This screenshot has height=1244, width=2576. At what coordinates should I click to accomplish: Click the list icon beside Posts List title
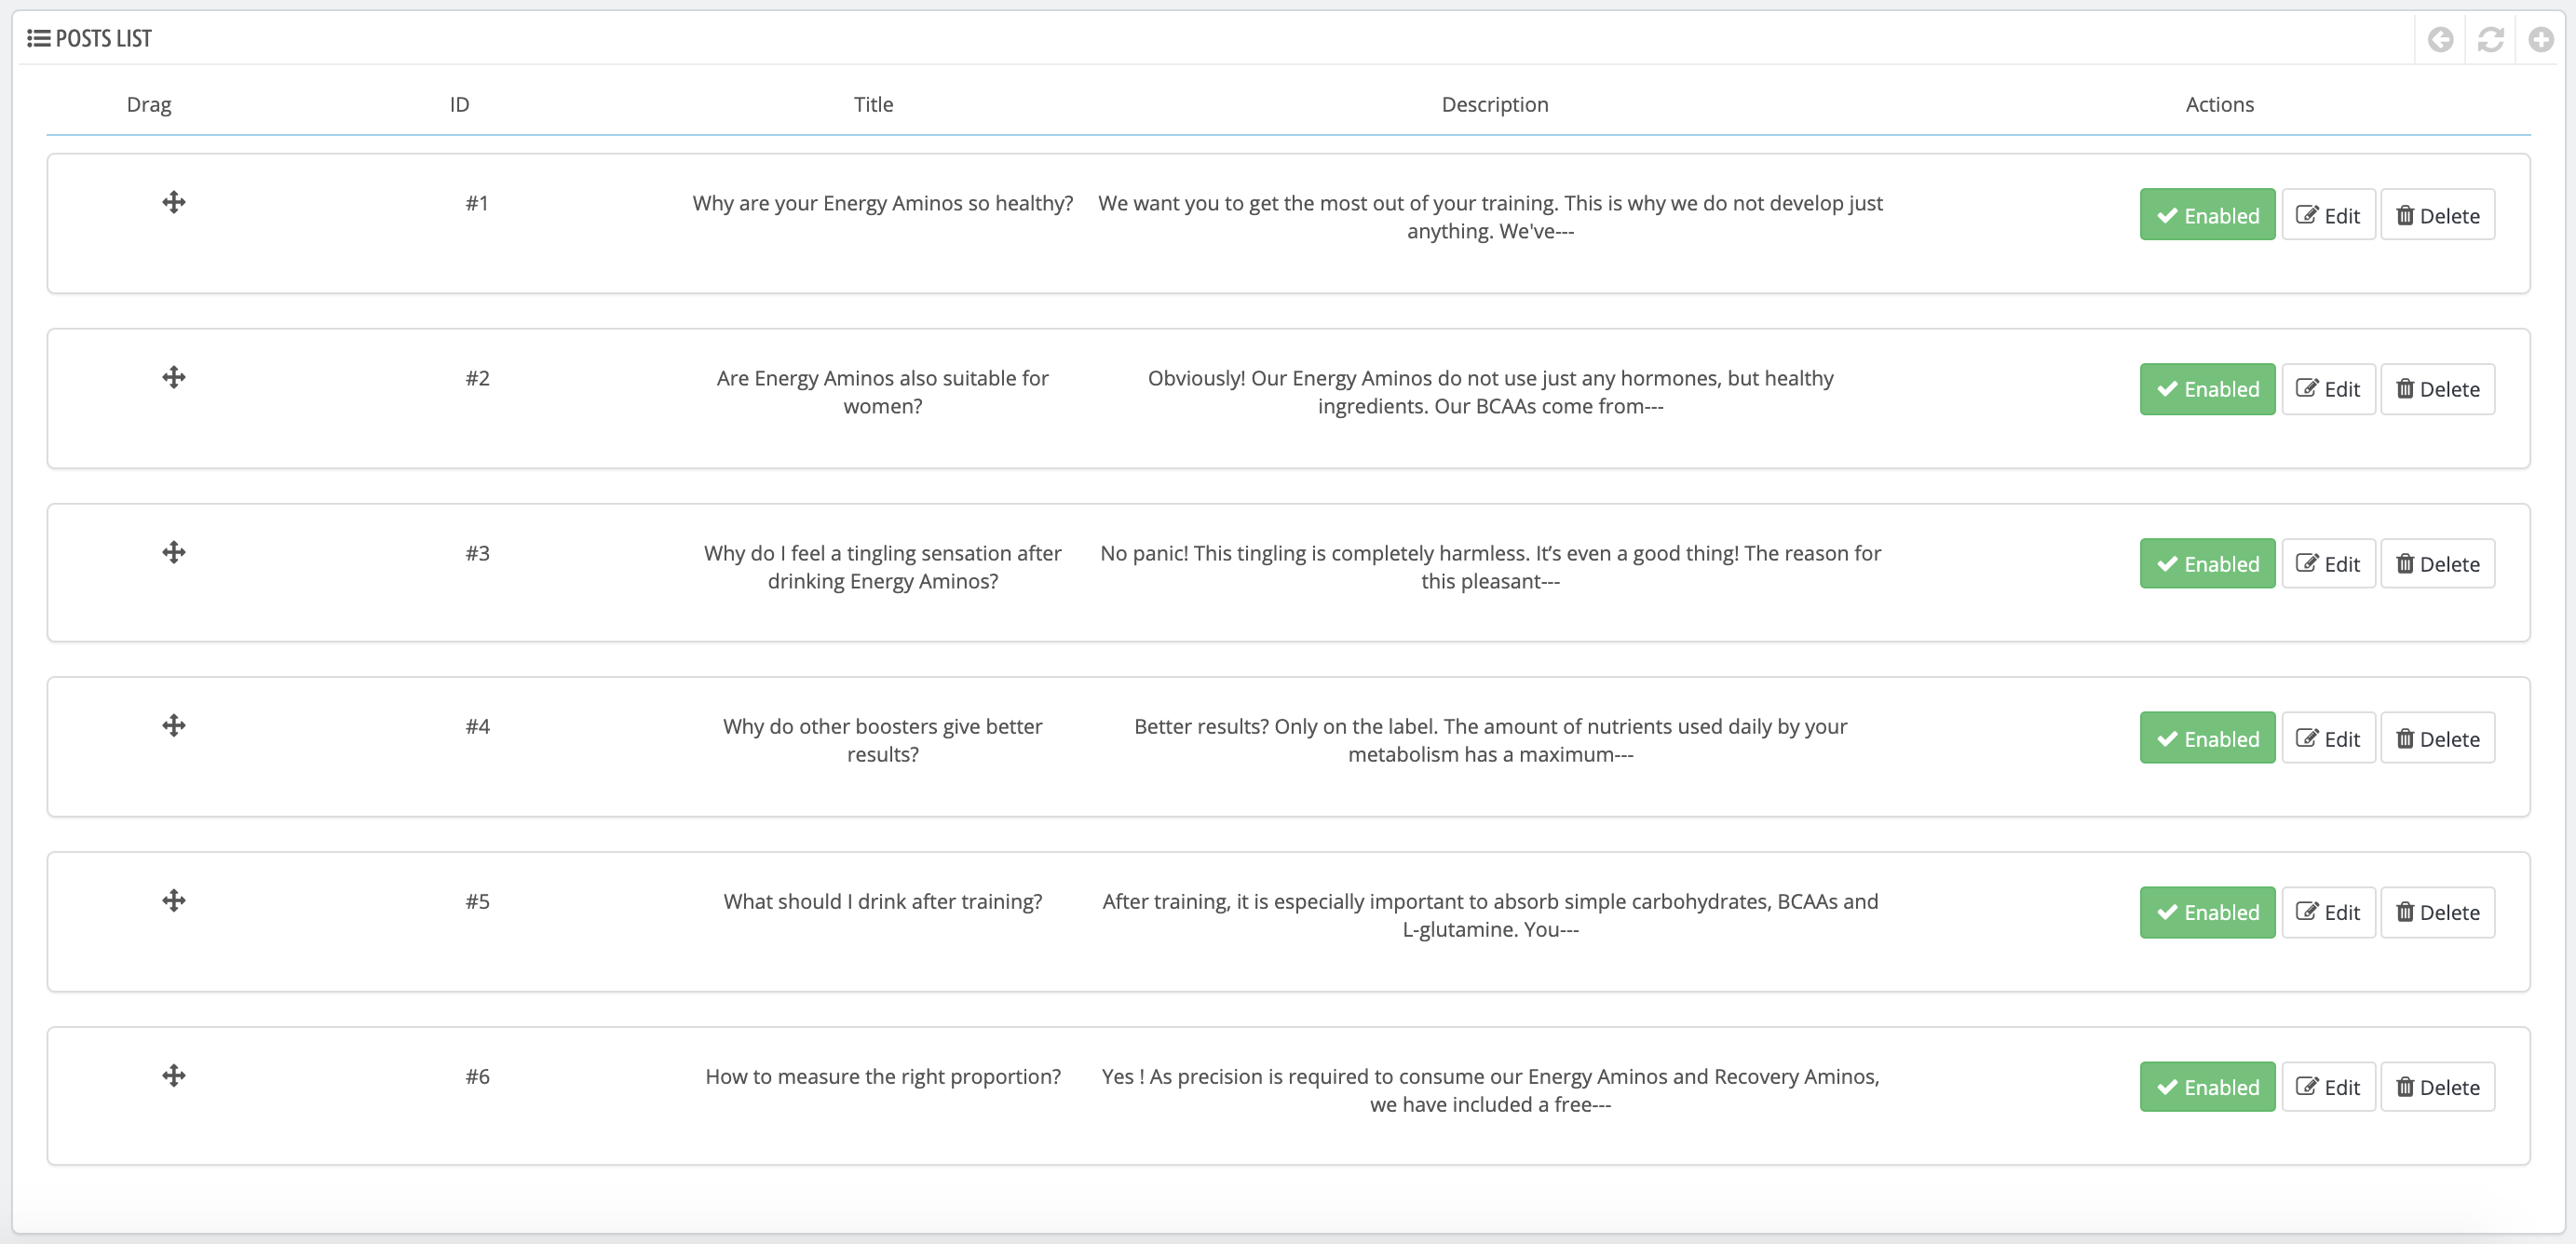point(38,38)
